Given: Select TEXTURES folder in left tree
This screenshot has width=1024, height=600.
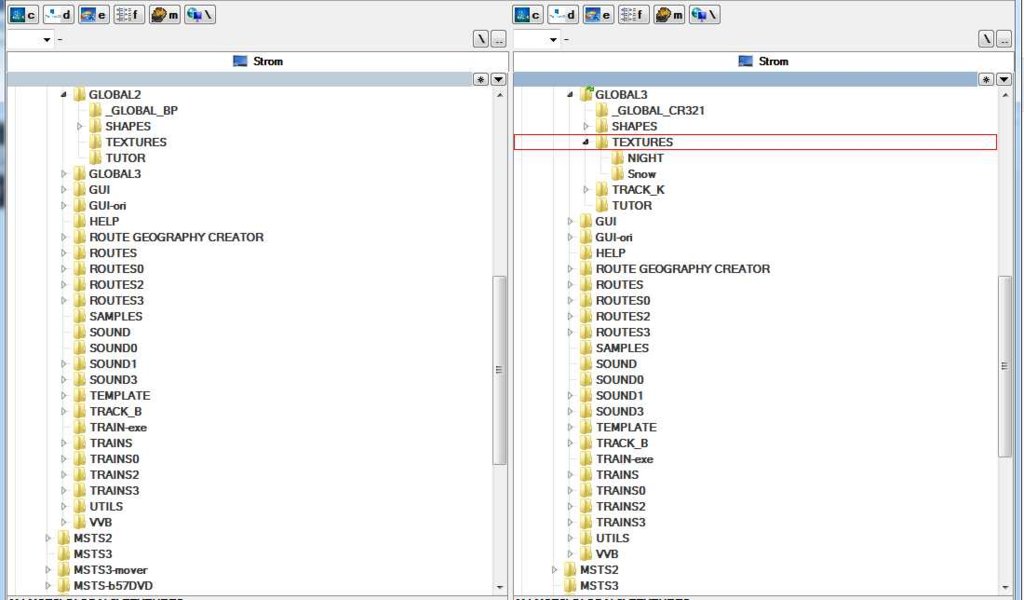Looking at the screenshot, I should (136, 142).
